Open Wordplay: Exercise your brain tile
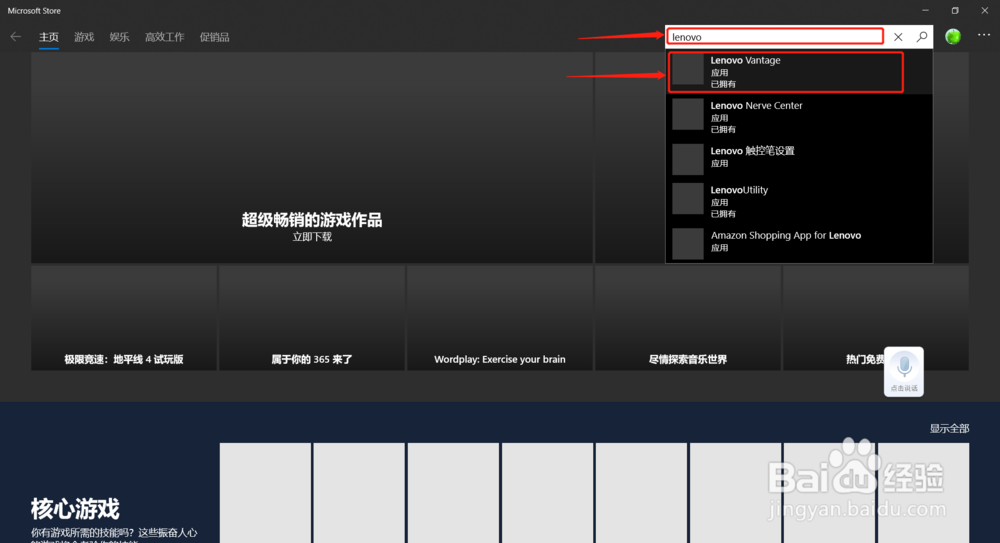The image size is (1000, 543). tap(500, 318)
